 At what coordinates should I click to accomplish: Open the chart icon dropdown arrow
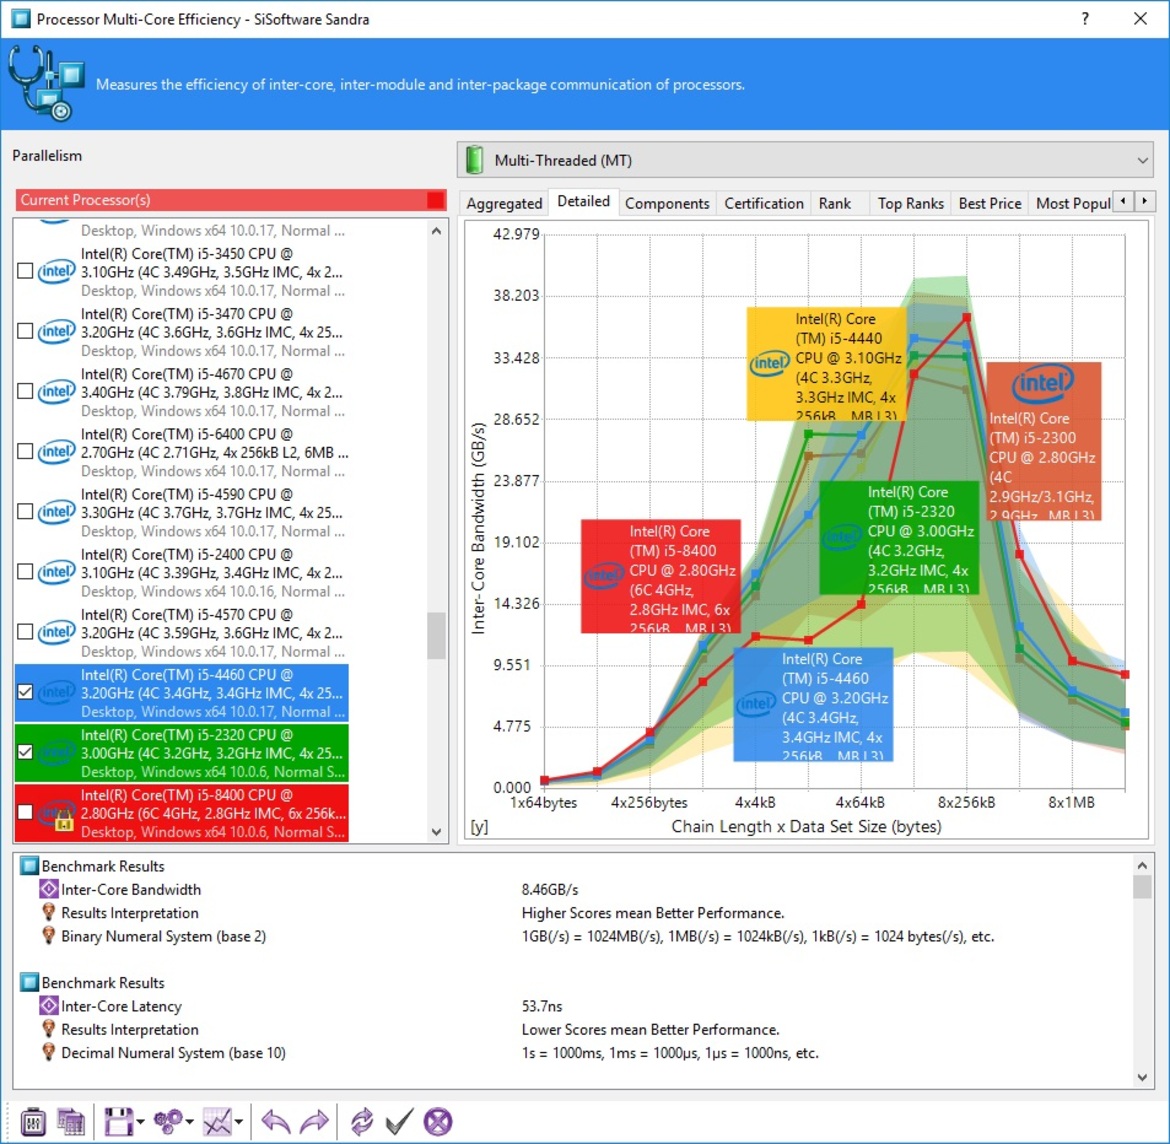tap(239, 1122)
